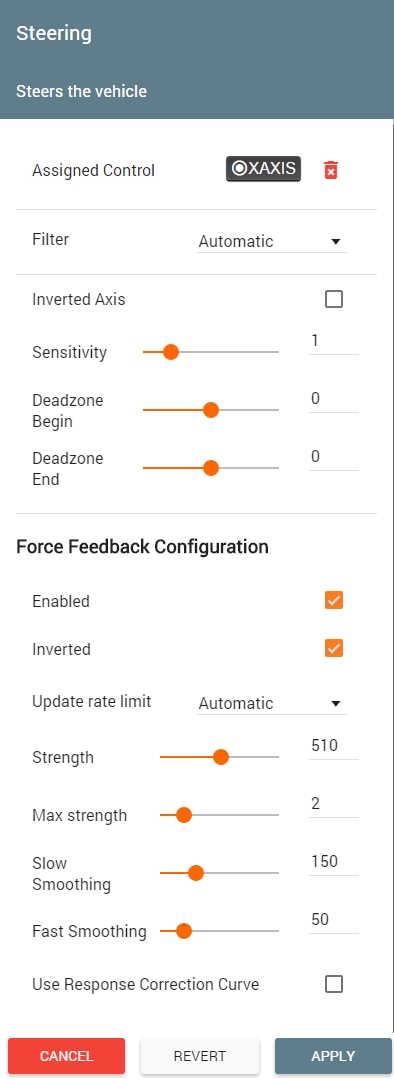The image size is (394, 1079).
Task: Revert the steering settings
Action: point(199,1056)
